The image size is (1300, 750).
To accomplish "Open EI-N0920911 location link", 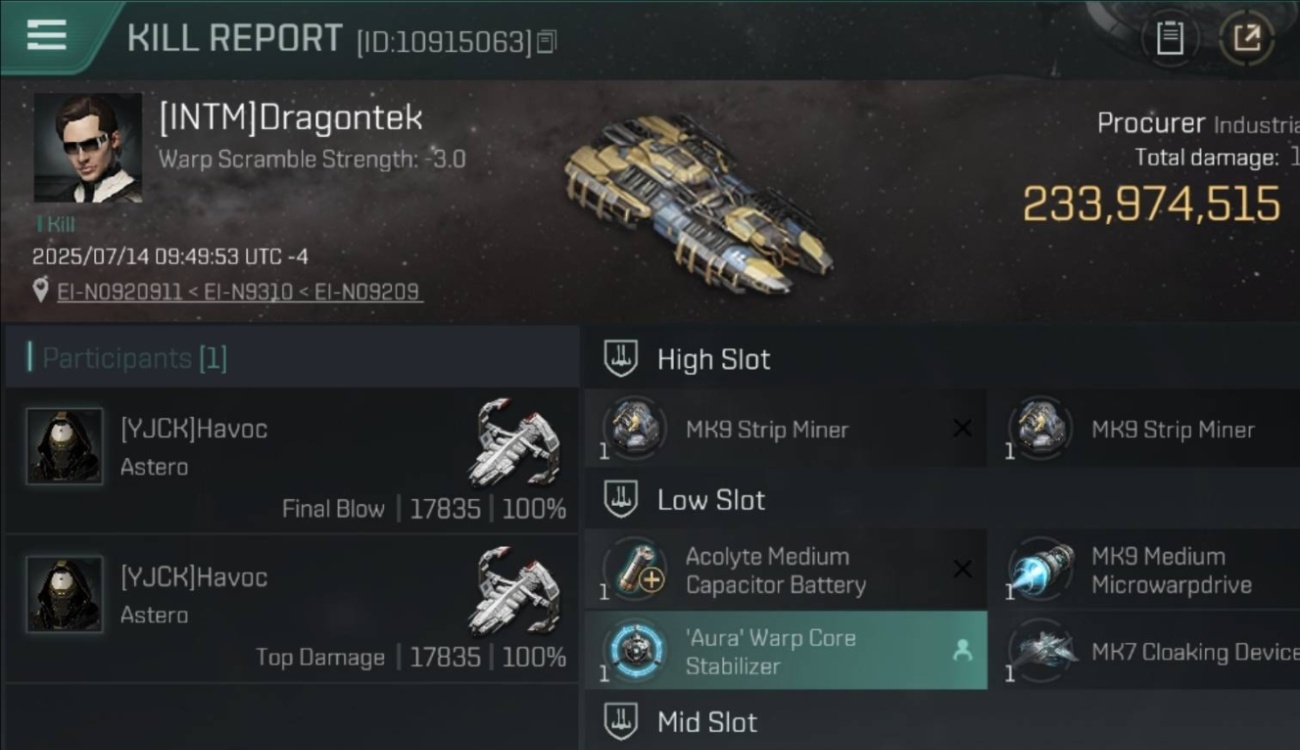I will (x=120, y=291).
